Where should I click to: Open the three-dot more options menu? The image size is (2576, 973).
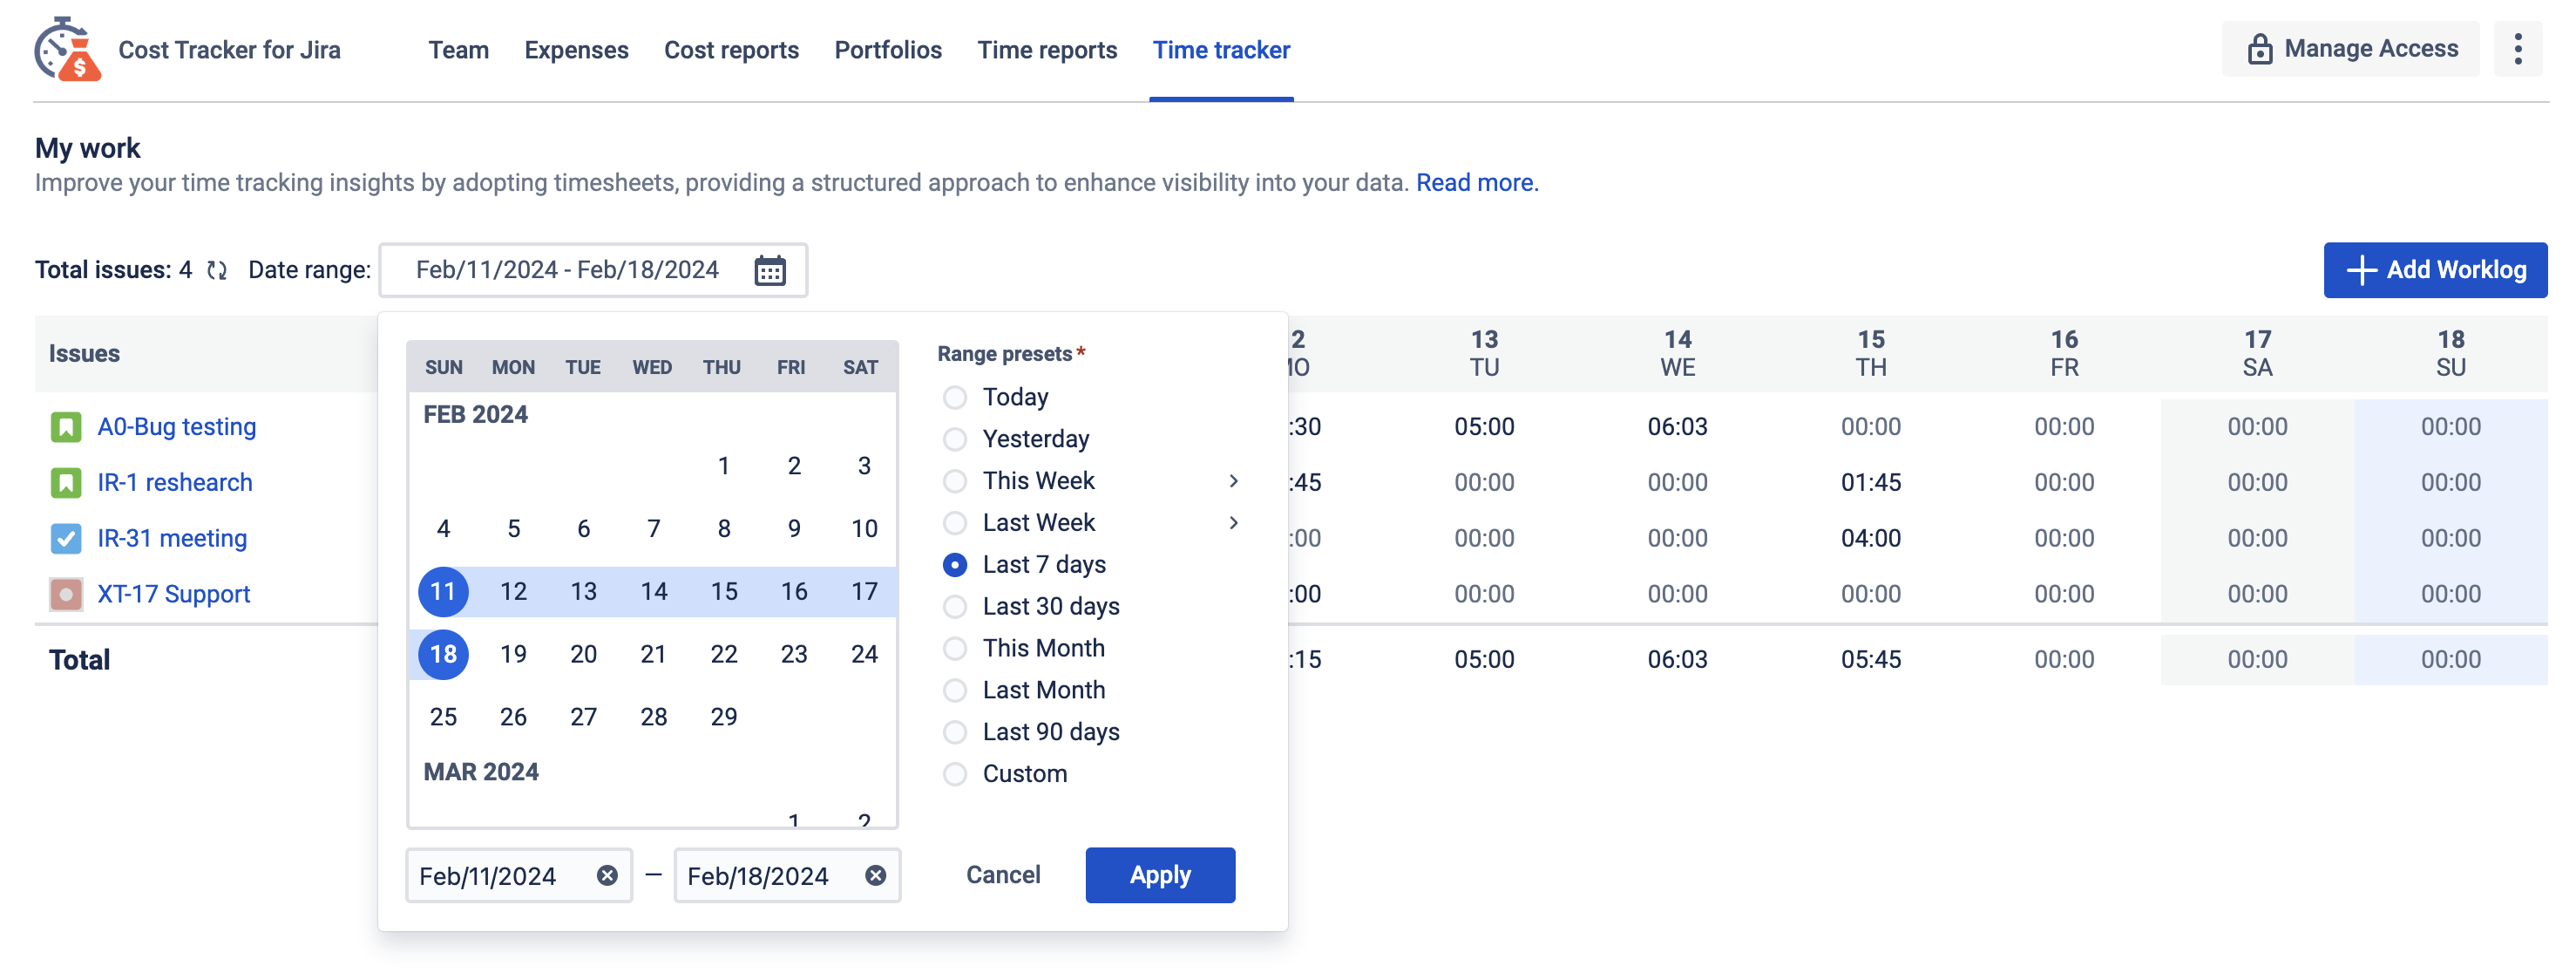[x=2518, y=49]
